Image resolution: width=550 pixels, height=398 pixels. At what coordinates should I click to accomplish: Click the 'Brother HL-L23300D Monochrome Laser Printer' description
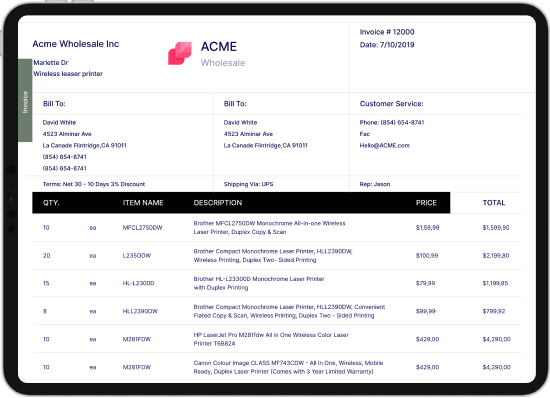pos(259,283)
